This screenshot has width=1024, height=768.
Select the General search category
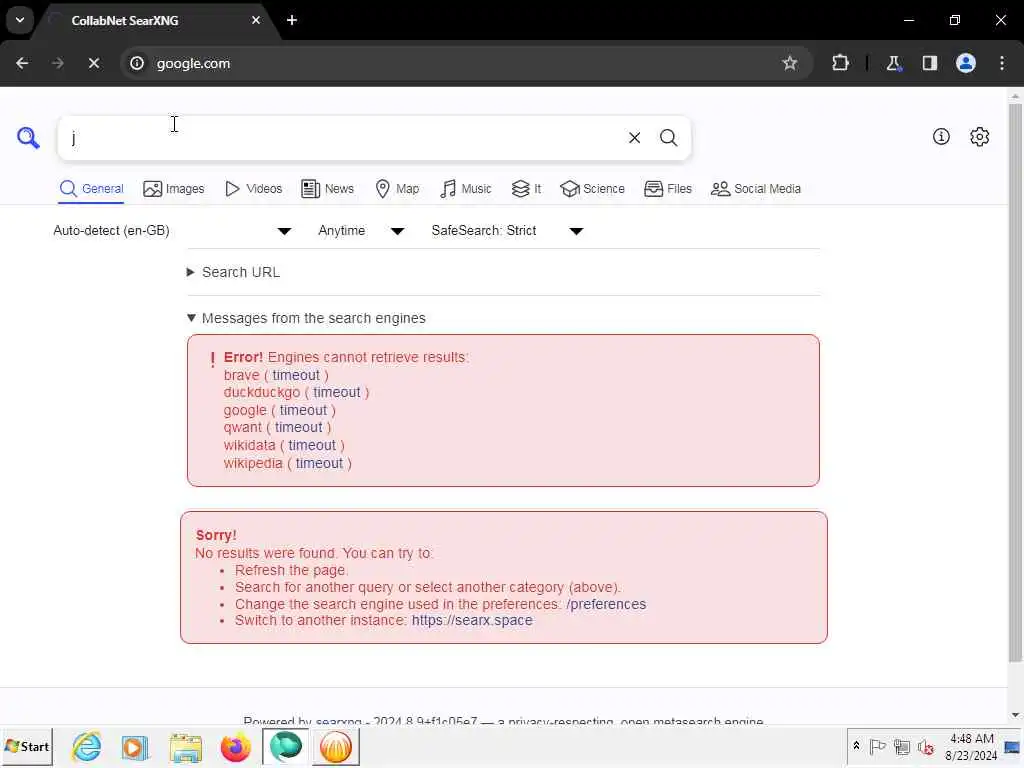91,189
